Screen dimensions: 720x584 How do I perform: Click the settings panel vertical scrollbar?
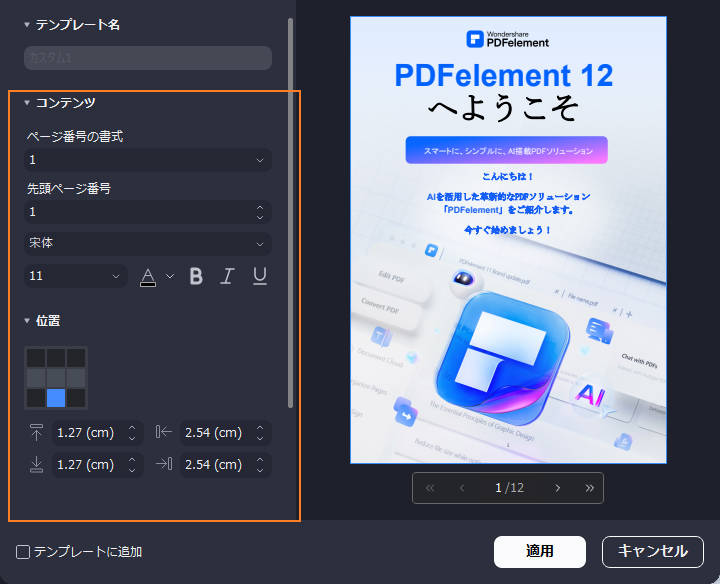pyautogui.click(x=290, y=213)
